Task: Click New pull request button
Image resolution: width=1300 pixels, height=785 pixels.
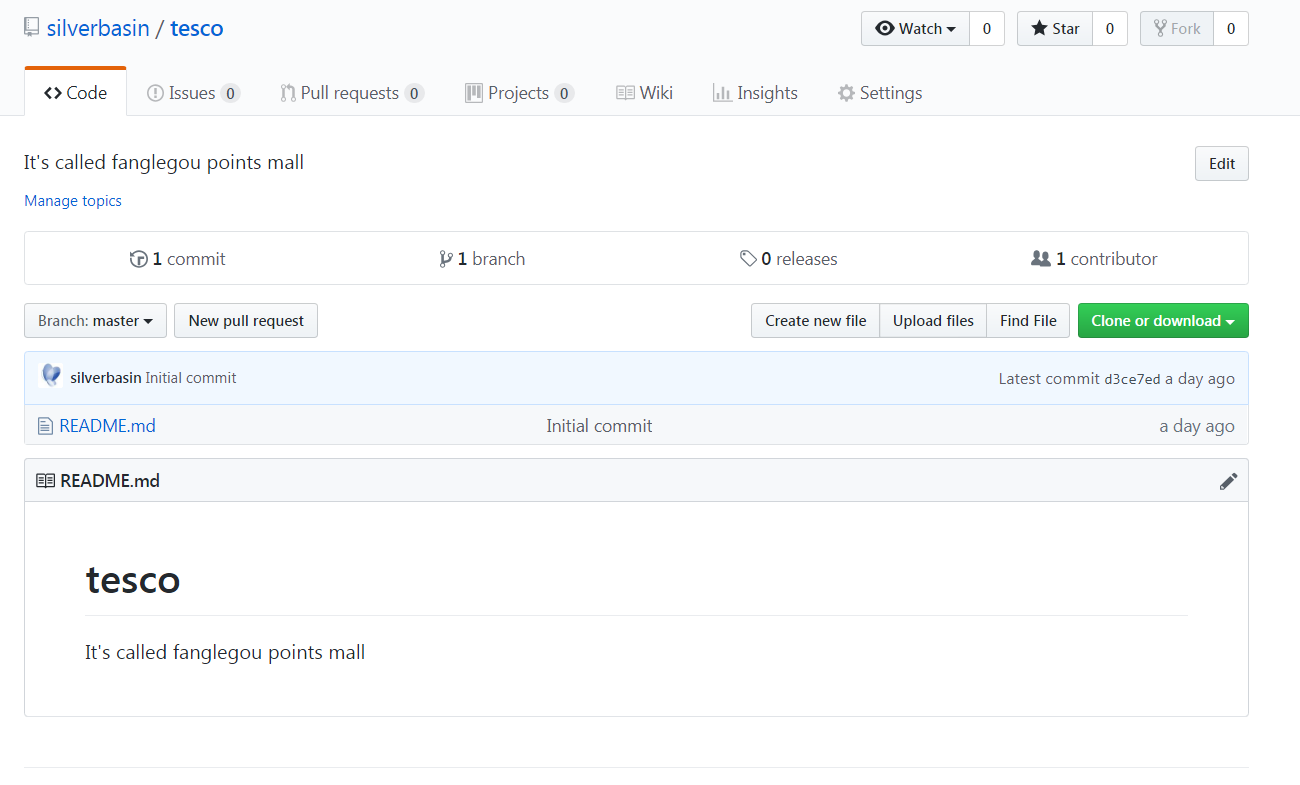Action: click(x=246, y=321)
